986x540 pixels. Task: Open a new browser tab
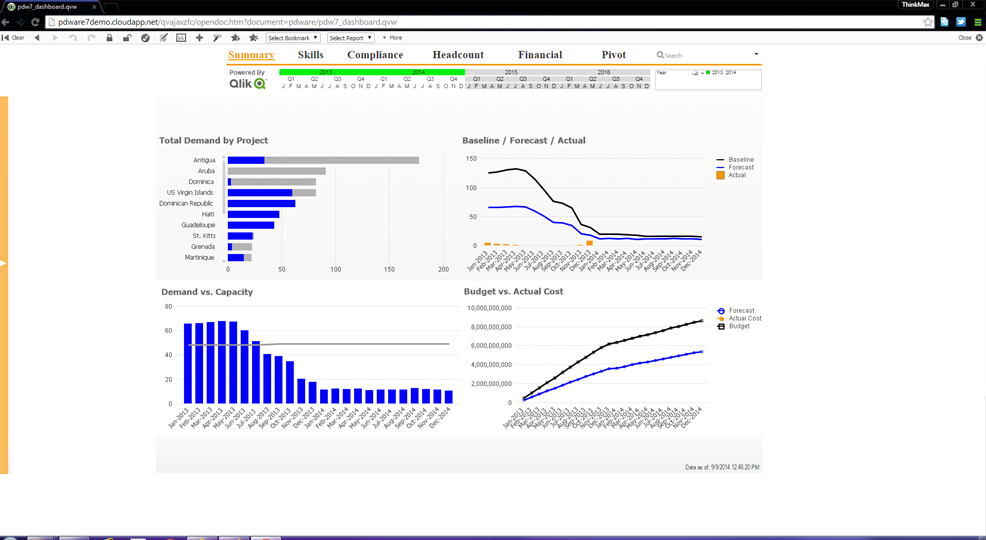pyautogui.click(x=111, y=8)
